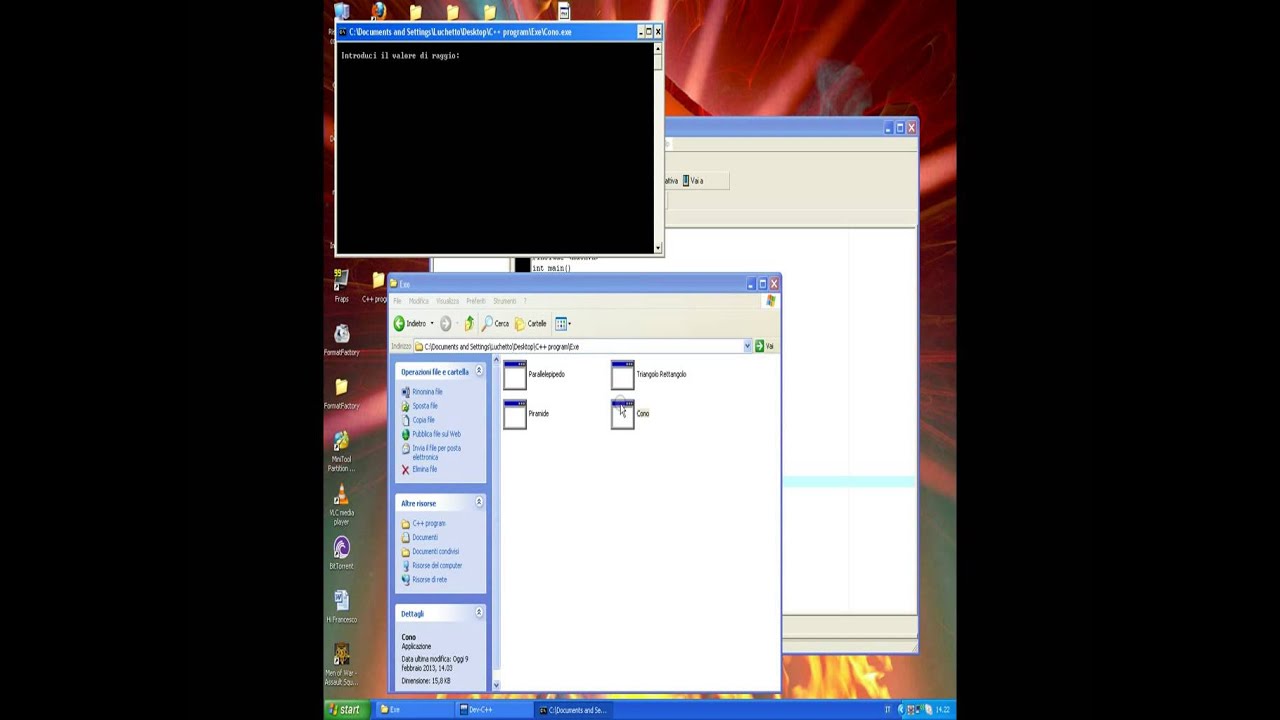Open the Modifica menu
The width and height of the screenshot is (1280, 720).
click(x=419, y=301)
